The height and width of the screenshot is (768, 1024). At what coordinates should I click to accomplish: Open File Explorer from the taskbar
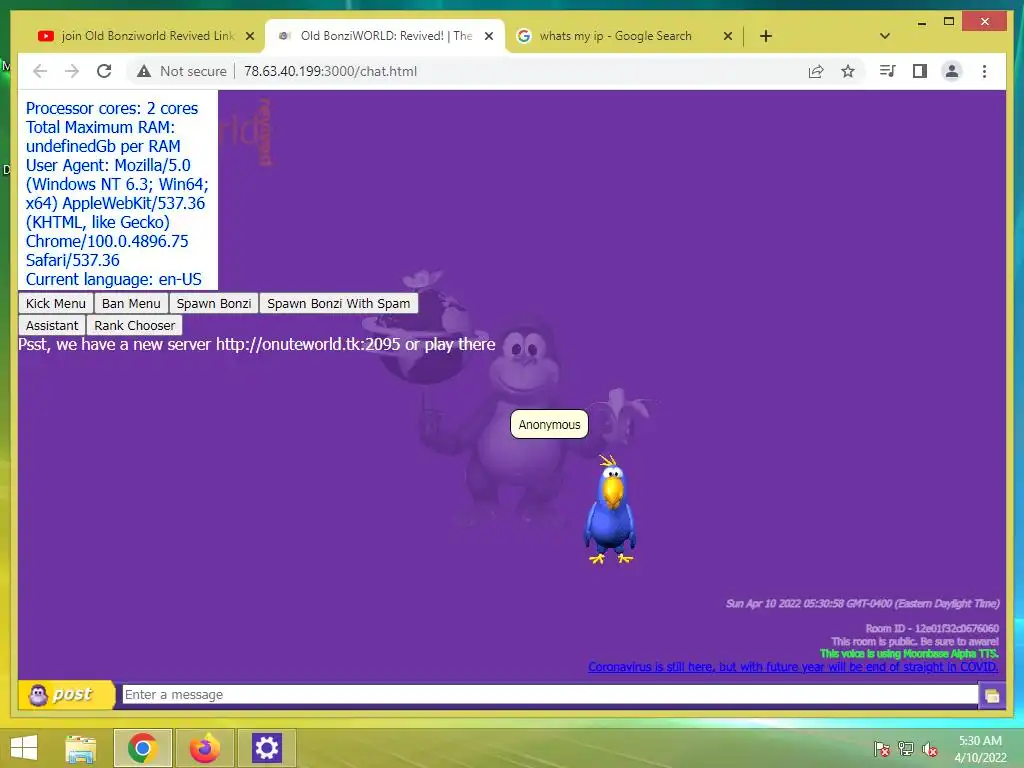point(81,748)
